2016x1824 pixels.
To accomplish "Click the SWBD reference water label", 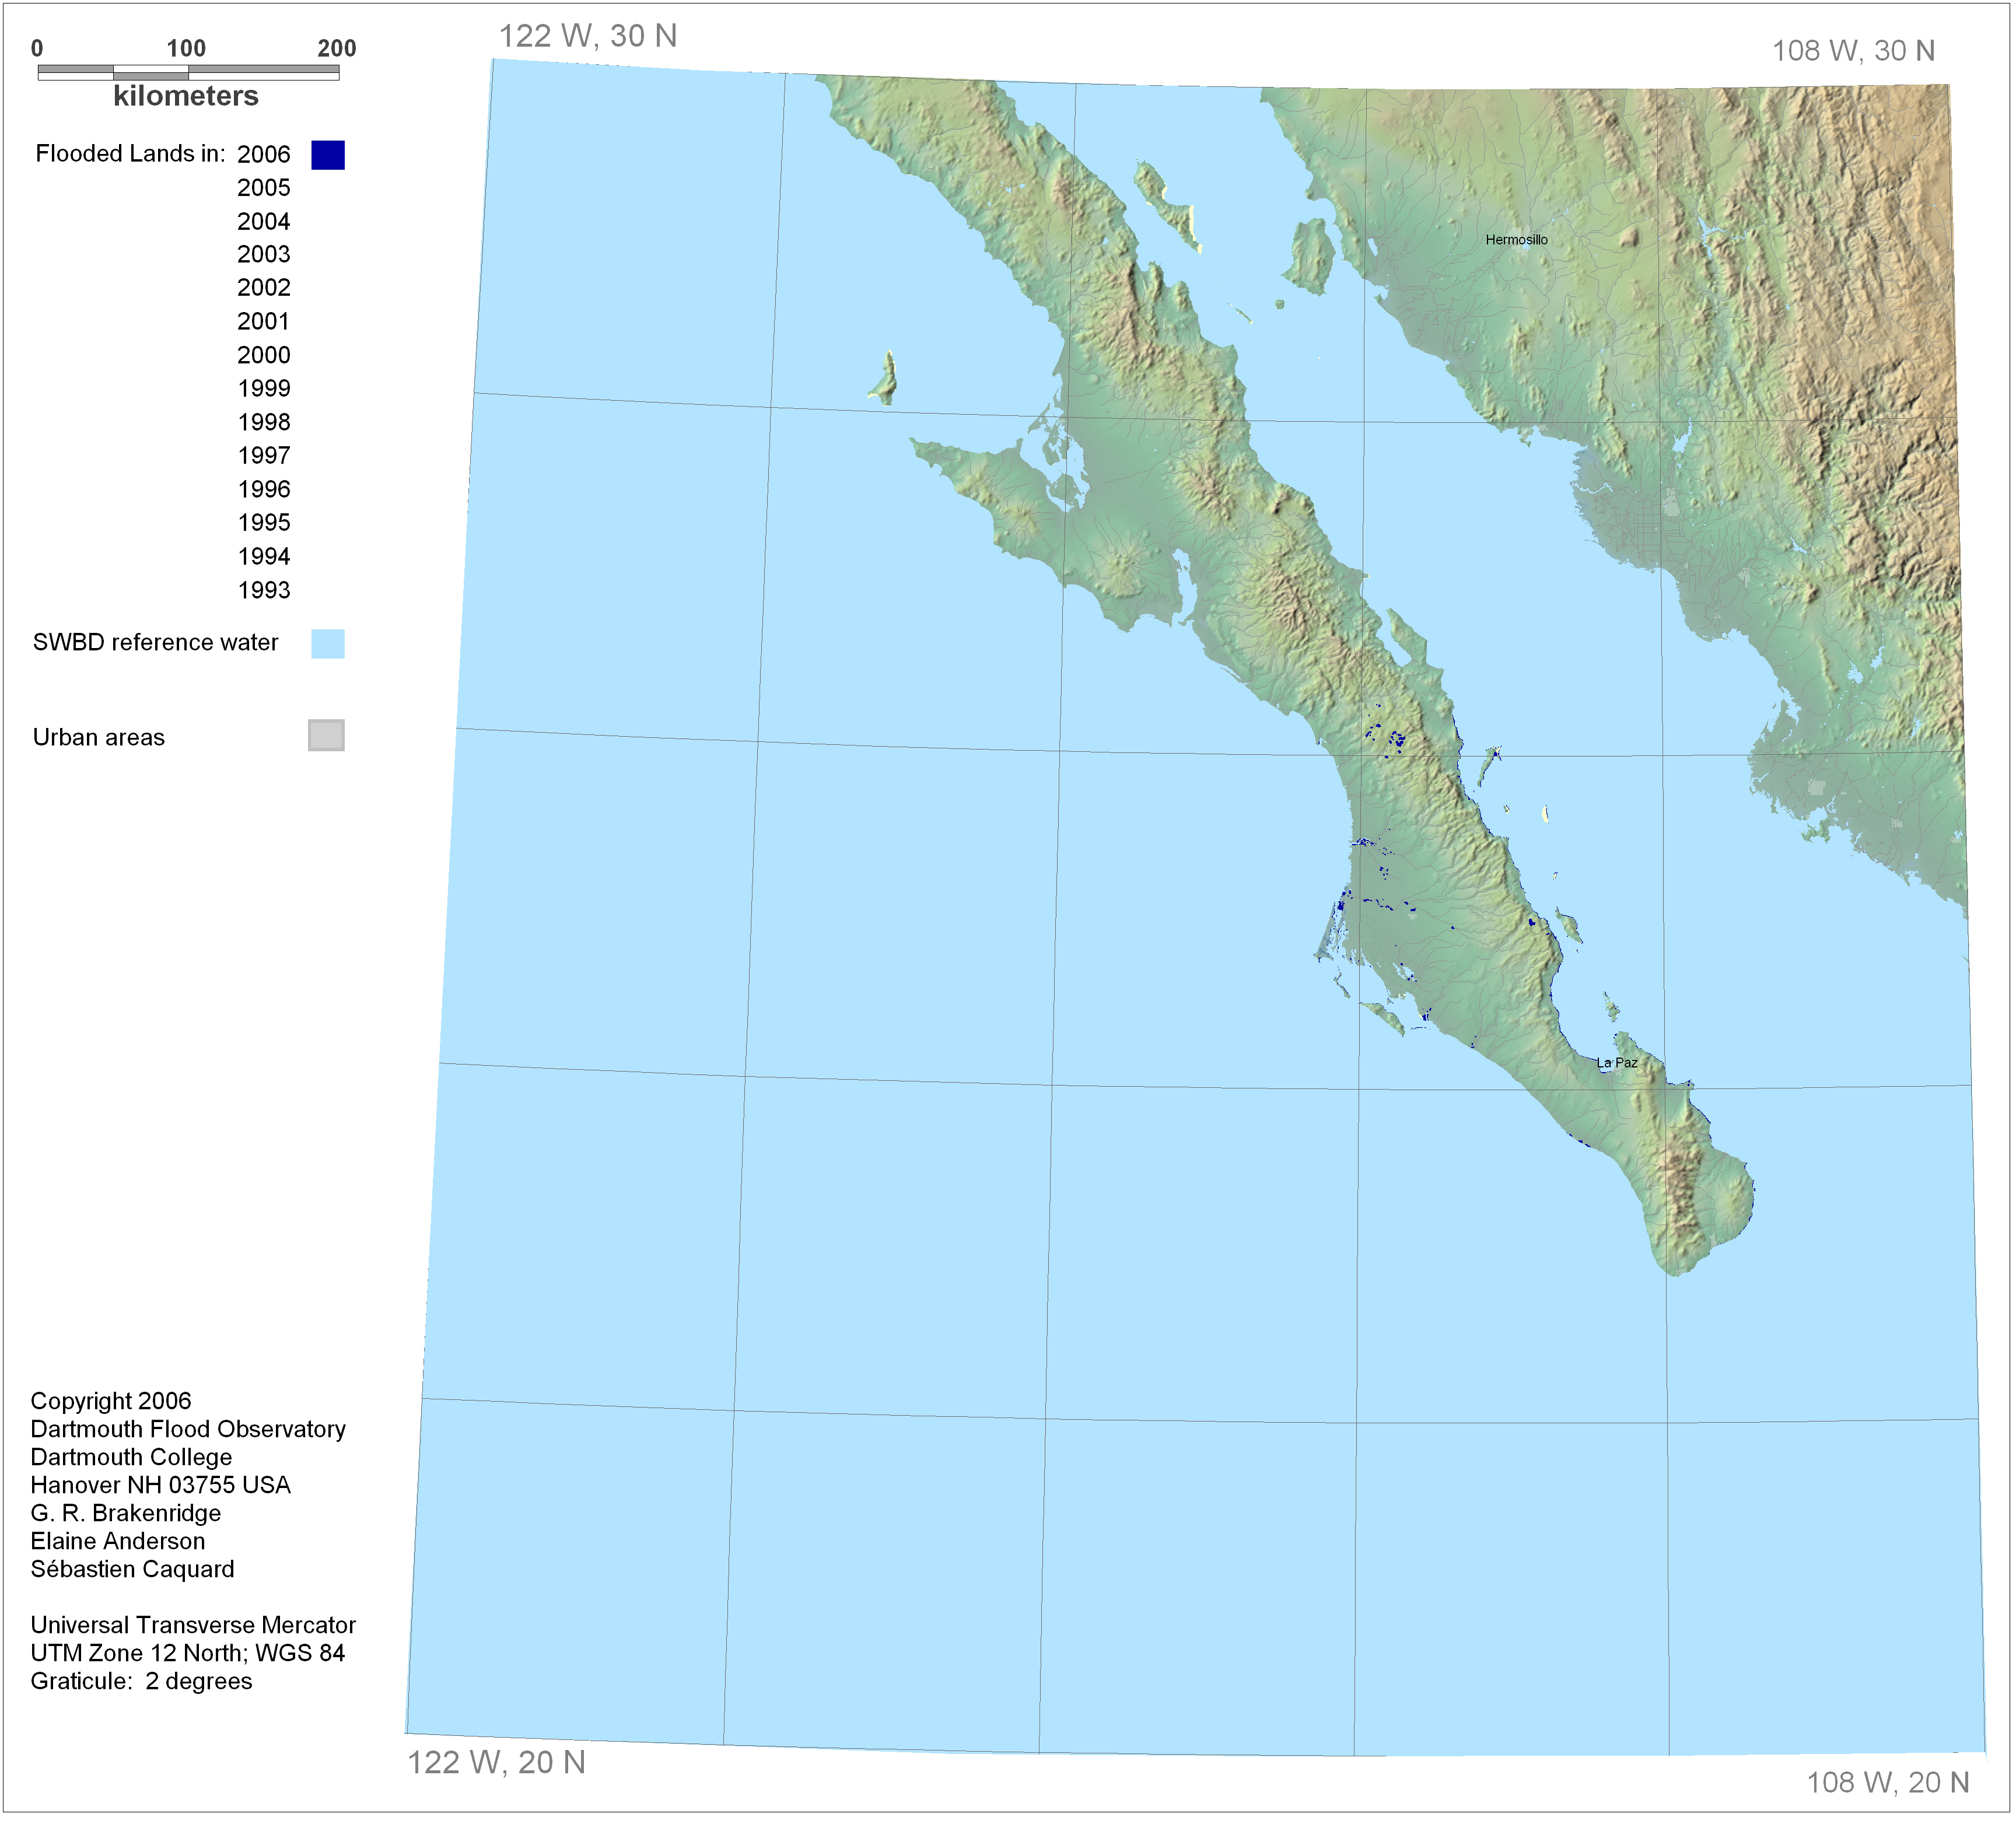I will [x=155, y=642].
